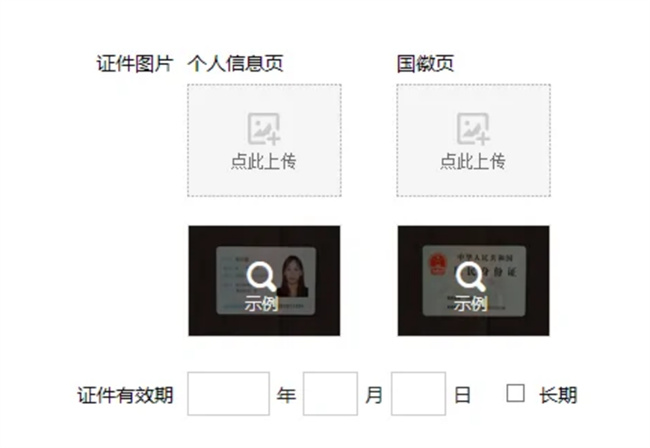Image resolution: width=650 pixels, height=448 pixels.
Task: Click the image-plus icon under 个人信息页
Action: tap(264, 129)
